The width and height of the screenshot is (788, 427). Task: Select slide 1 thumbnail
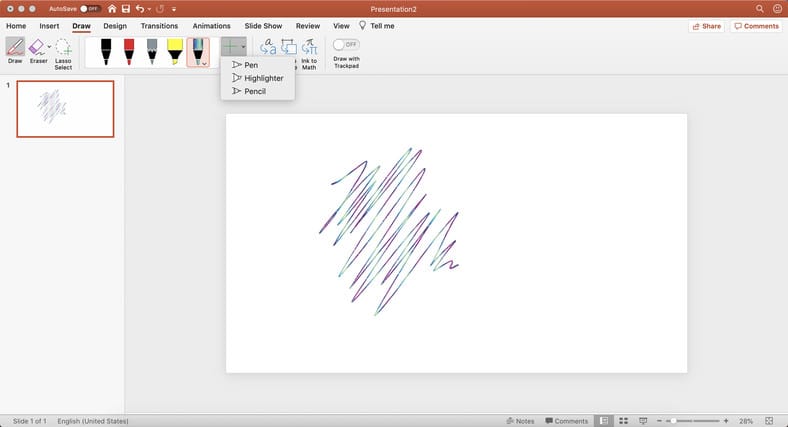[x=65, y=109]
